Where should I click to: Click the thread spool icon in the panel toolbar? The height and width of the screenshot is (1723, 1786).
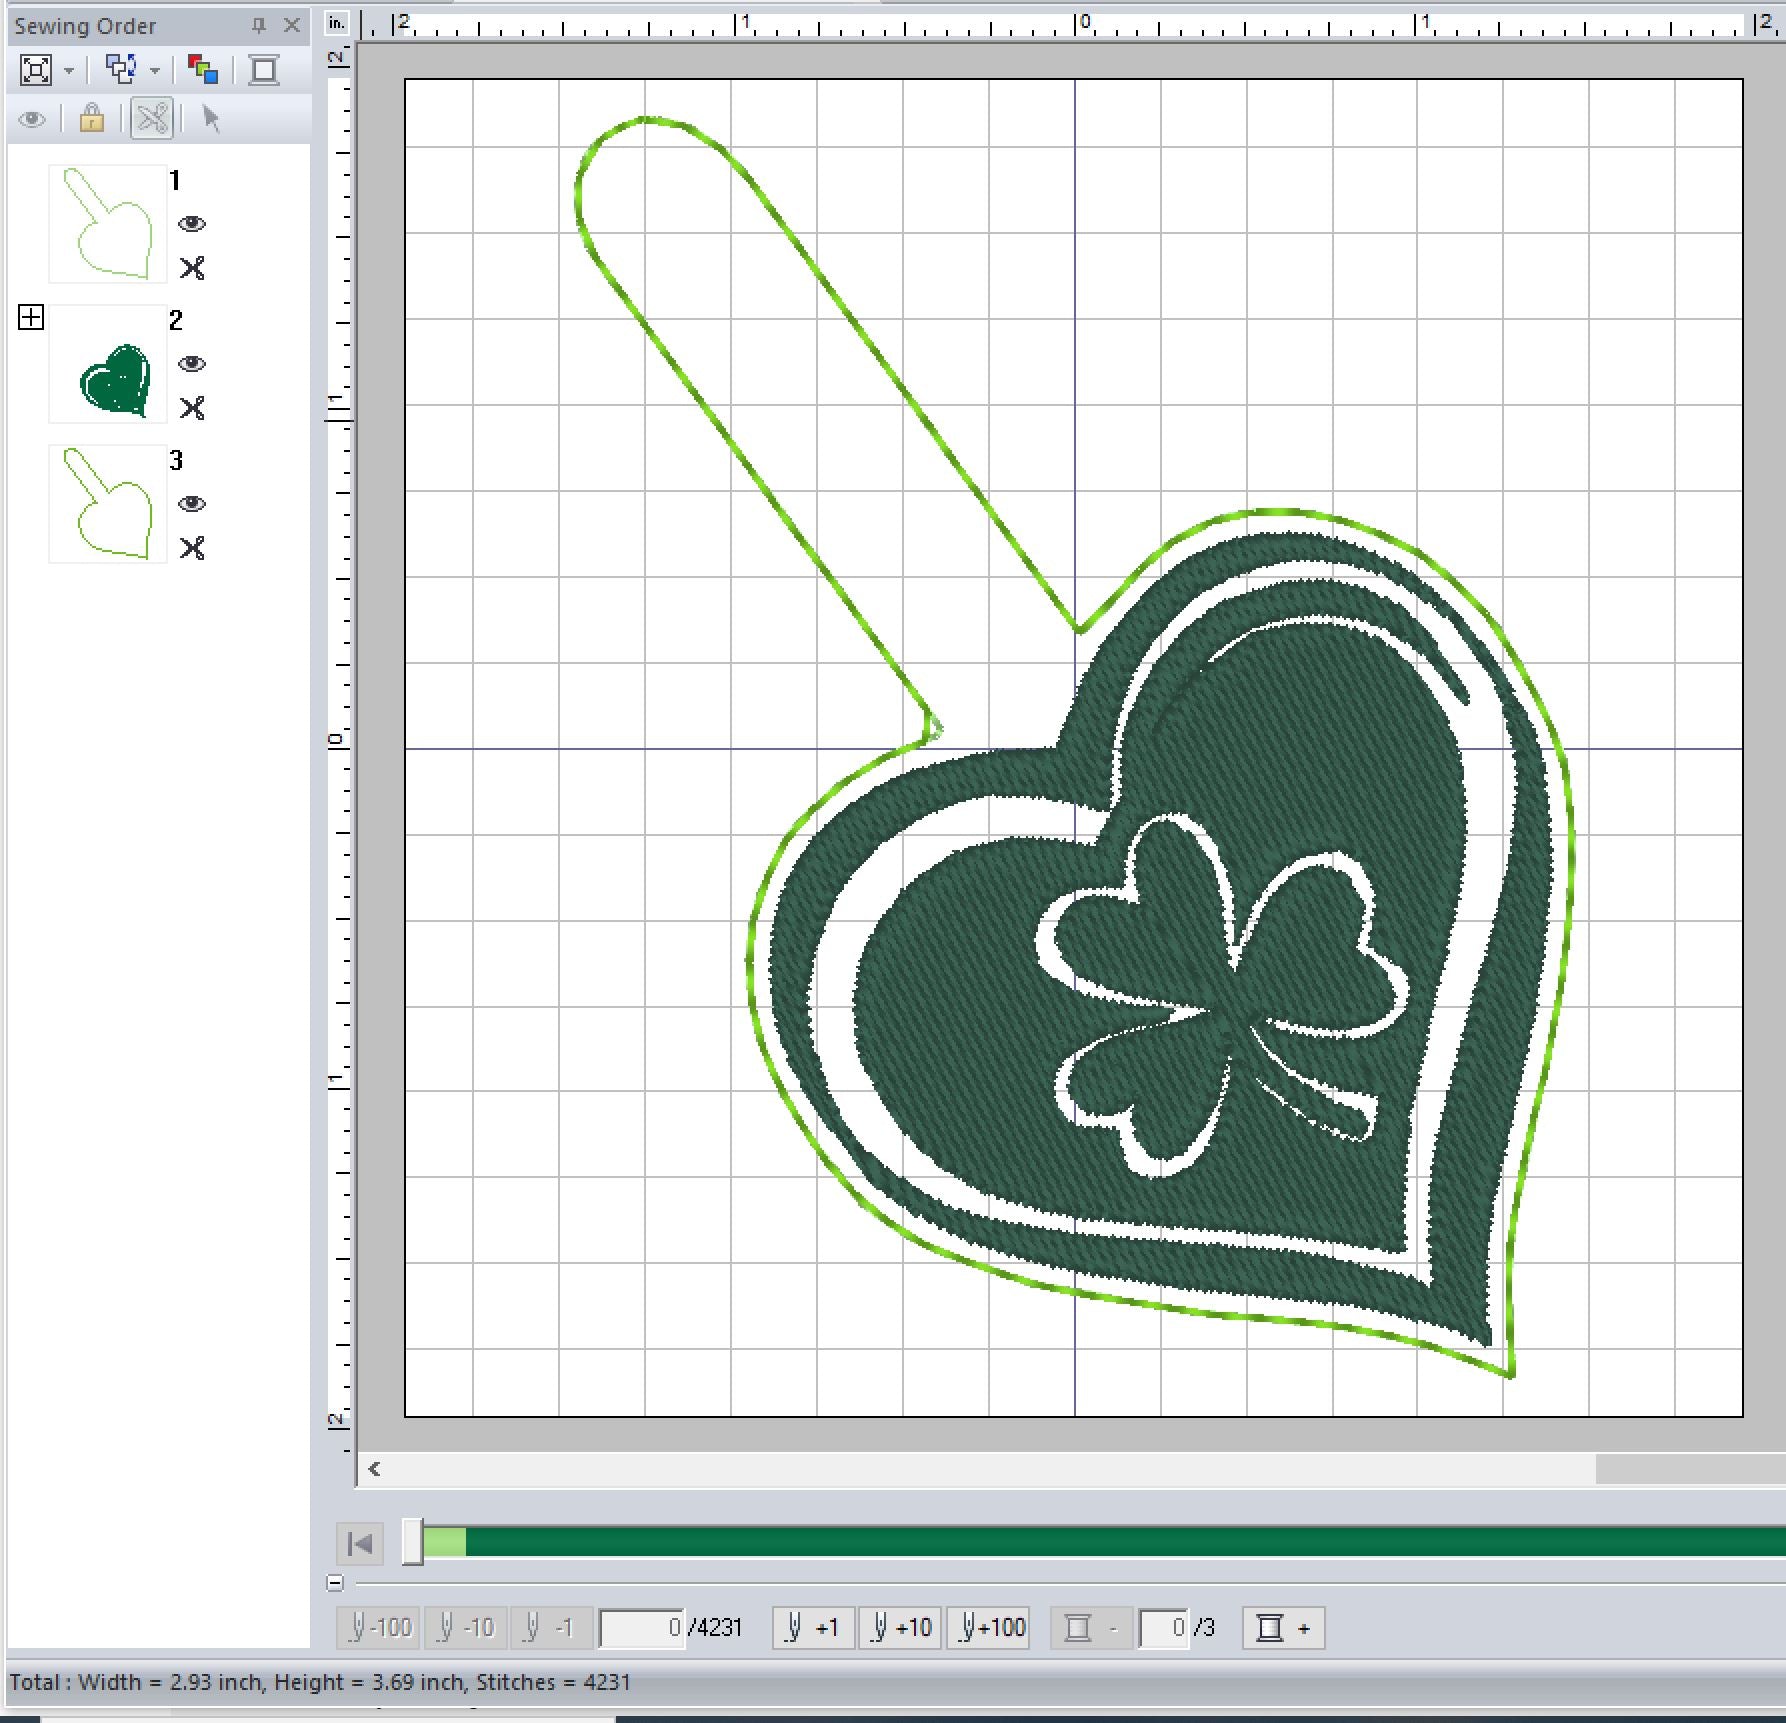264,70
